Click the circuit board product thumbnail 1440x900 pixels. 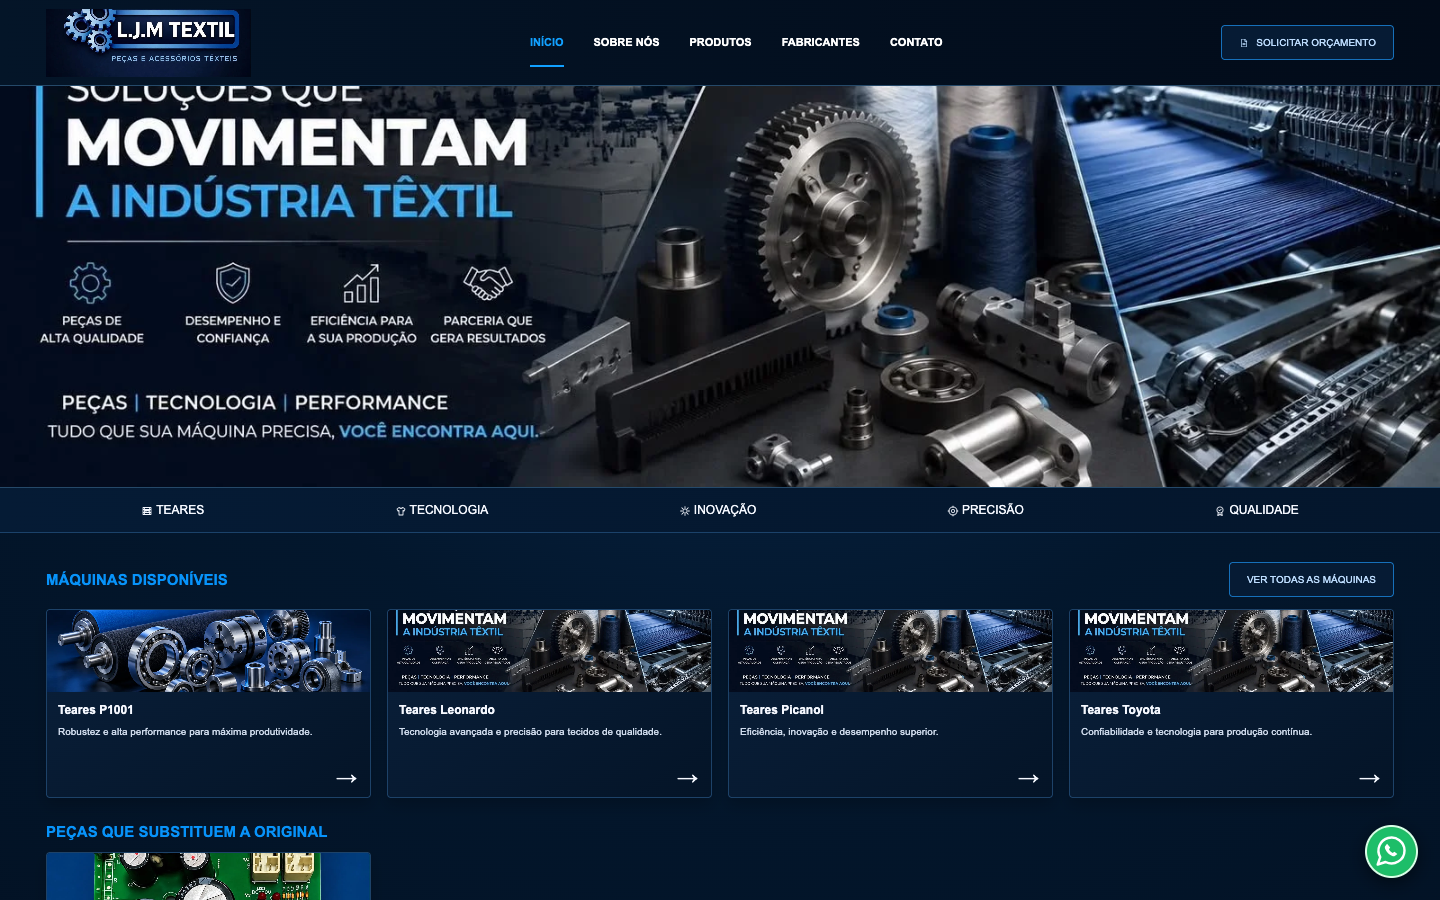pyautogui.click(x=208, y=877)
